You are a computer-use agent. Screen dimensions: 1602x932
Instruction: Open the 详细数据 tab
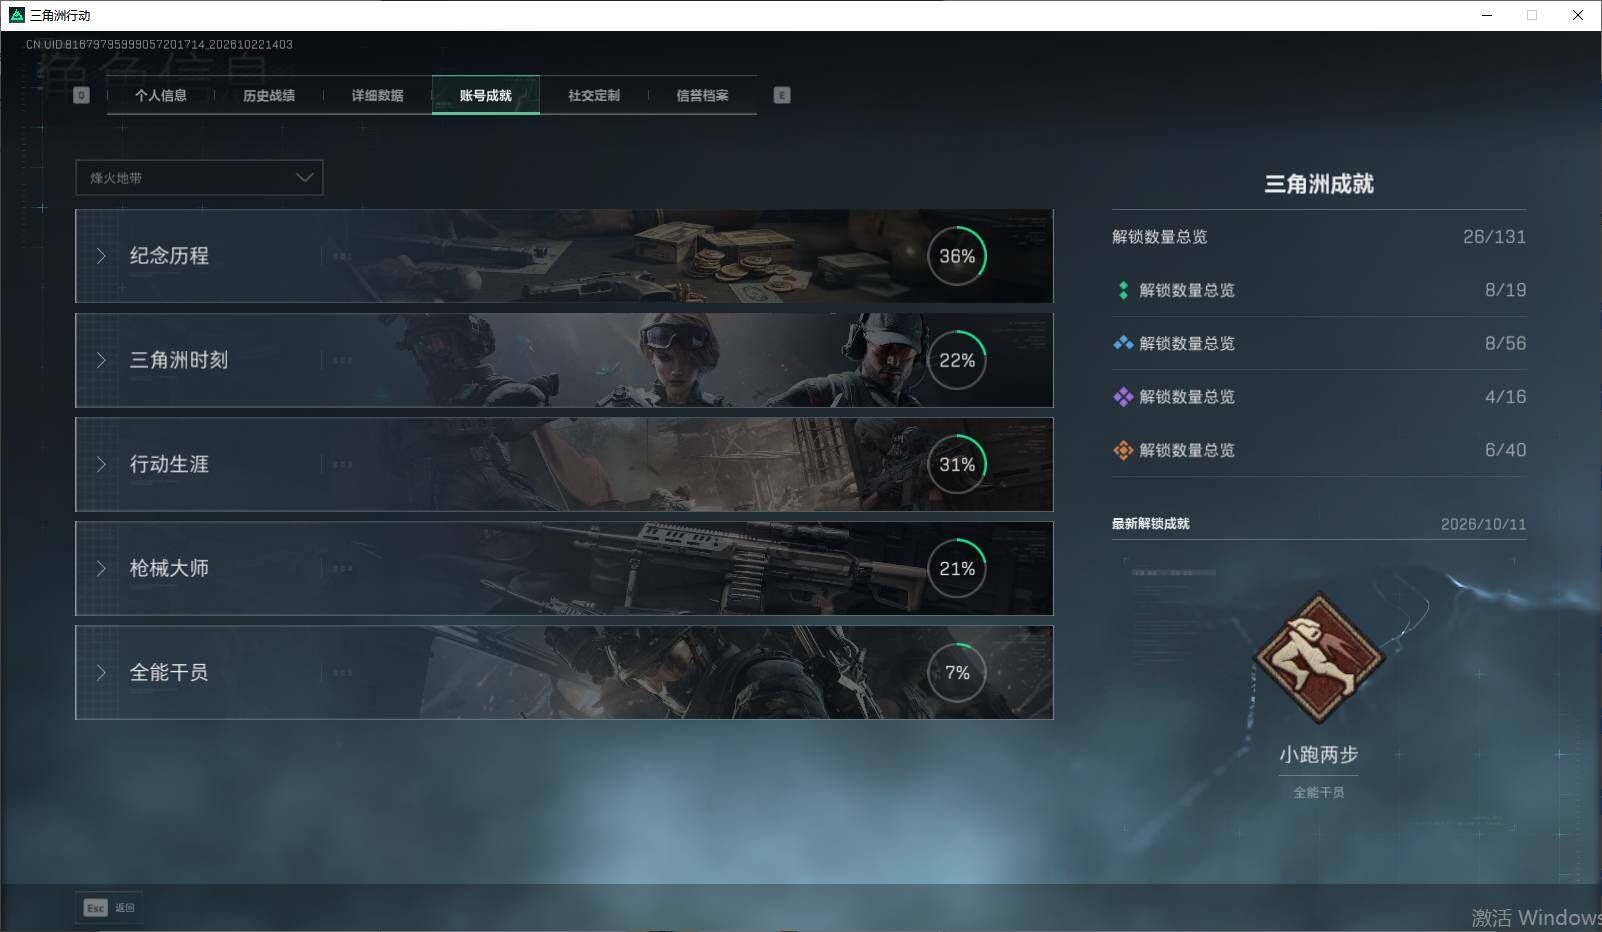click(x=377, y=95)
